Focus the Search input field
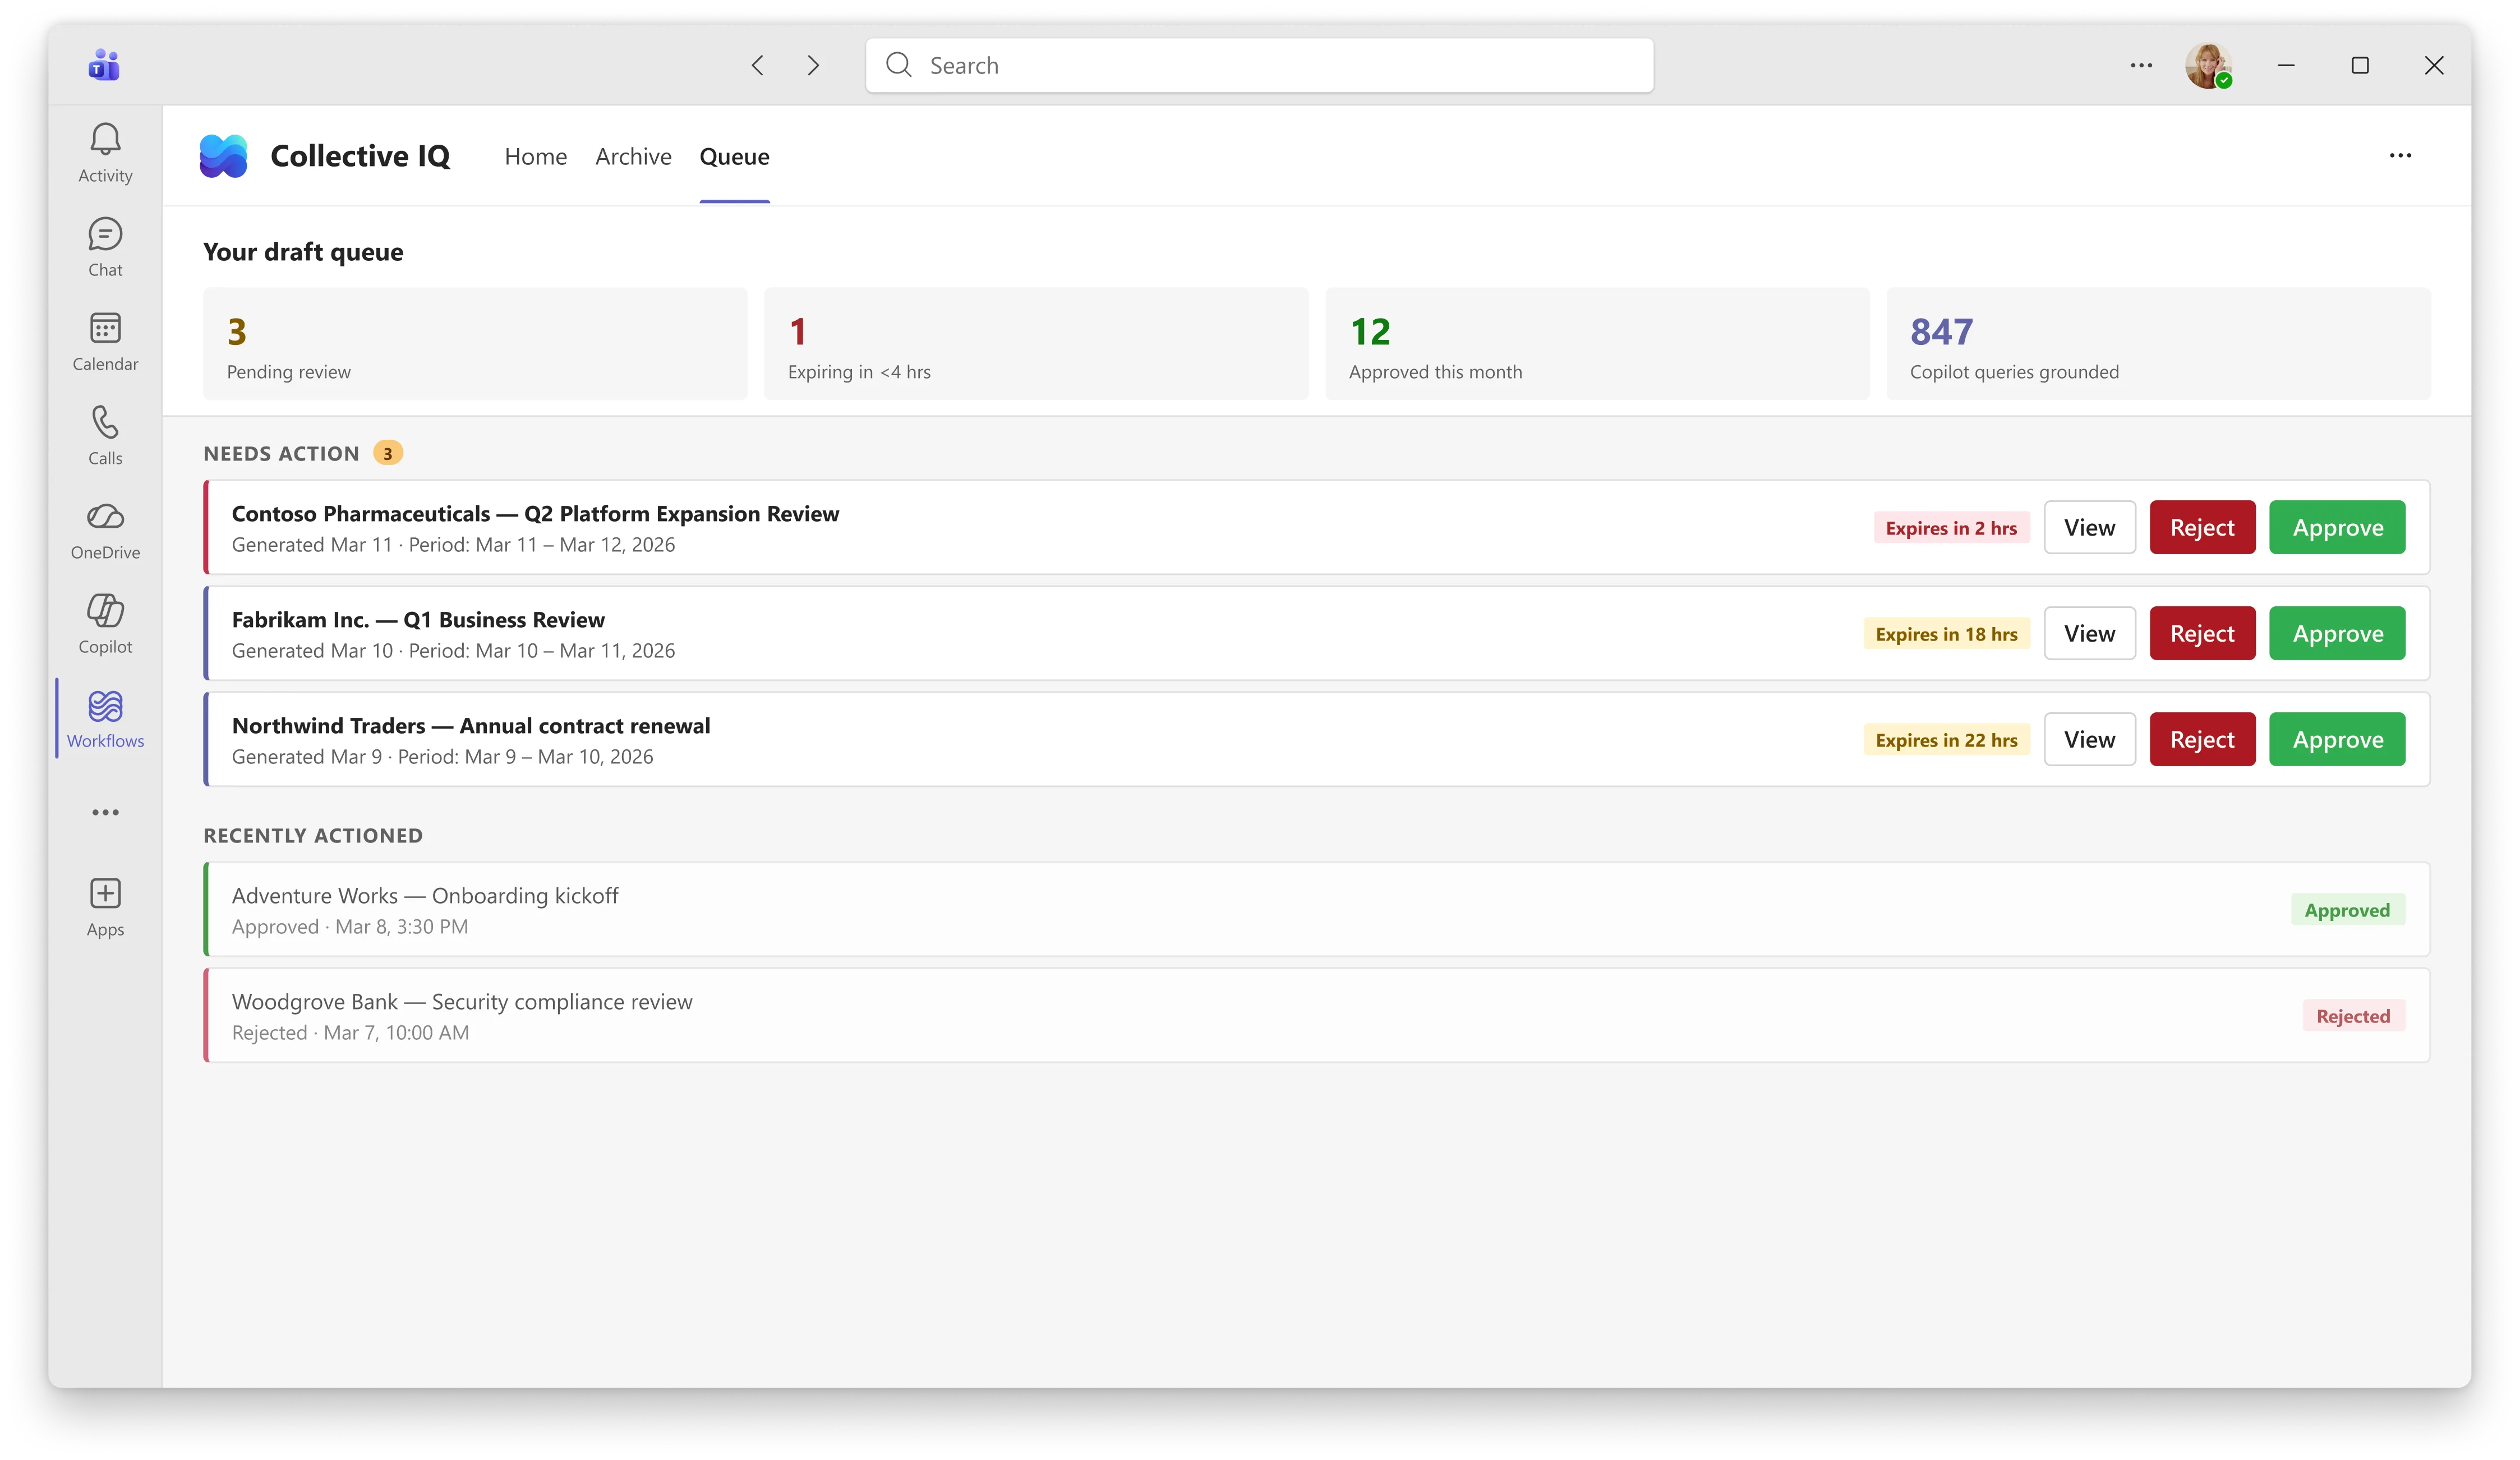The image size is (2520, 1460). (x=1259, y=65)
